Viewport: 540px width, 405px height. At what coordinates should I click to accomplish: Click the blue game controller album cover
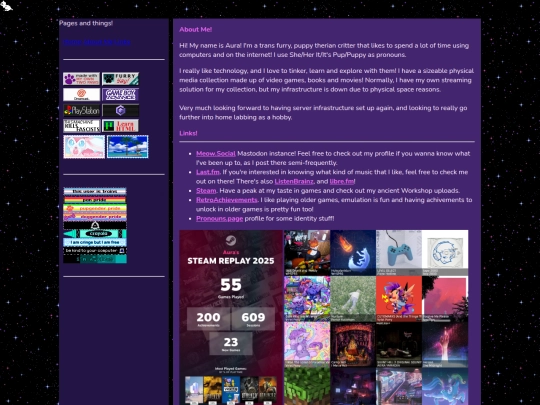click(399, 253)
